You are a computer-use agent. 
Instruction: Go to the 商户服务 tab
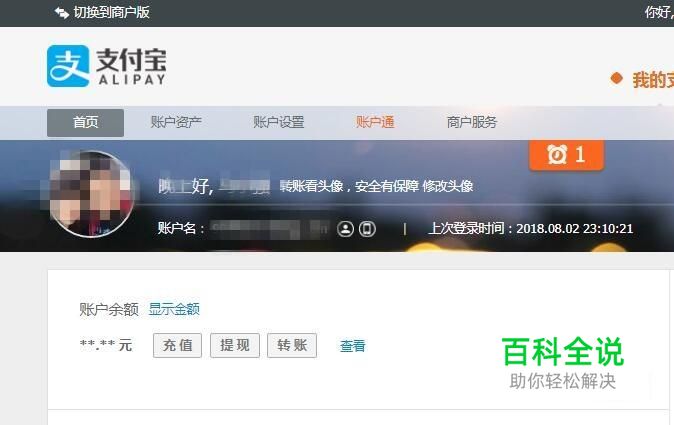click(x=472, y=122)
